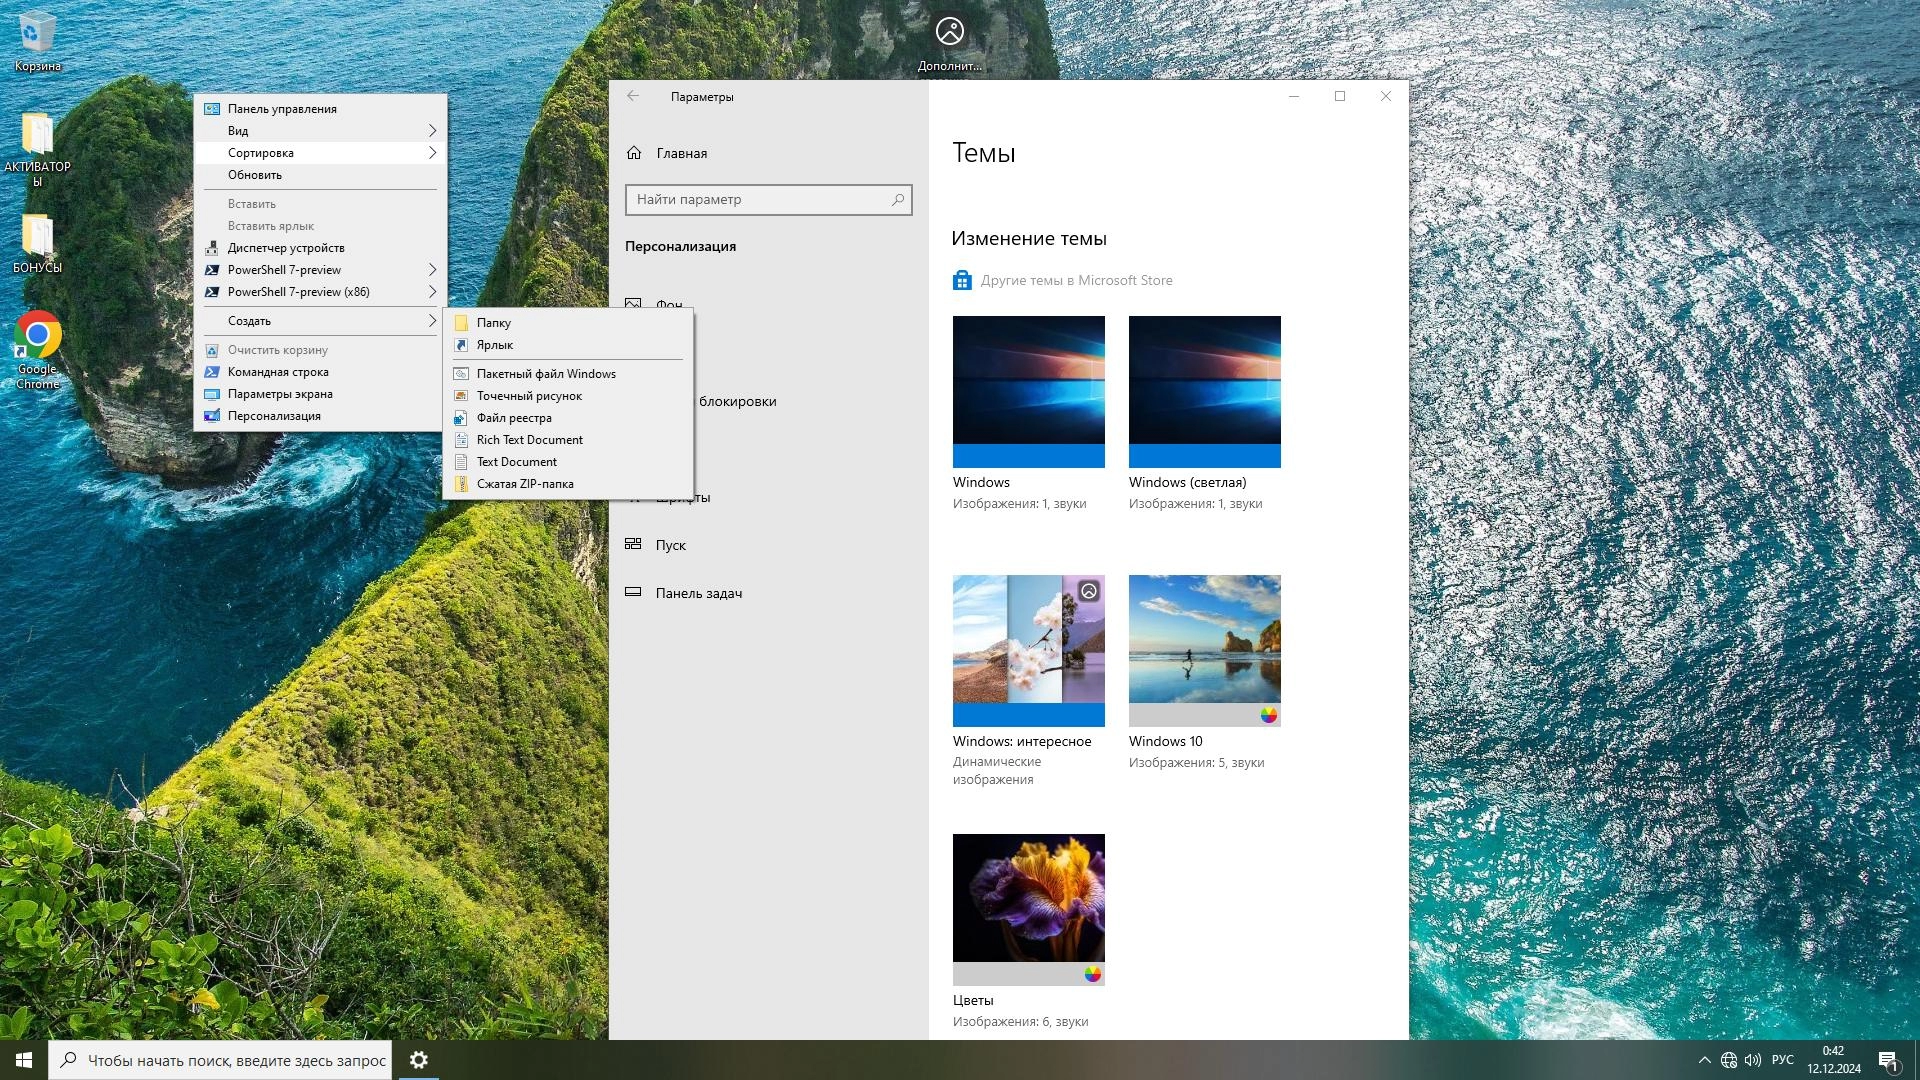Show hidden tray icons chevron
The image size is (1920, 1080).
pos(1704,1060)
